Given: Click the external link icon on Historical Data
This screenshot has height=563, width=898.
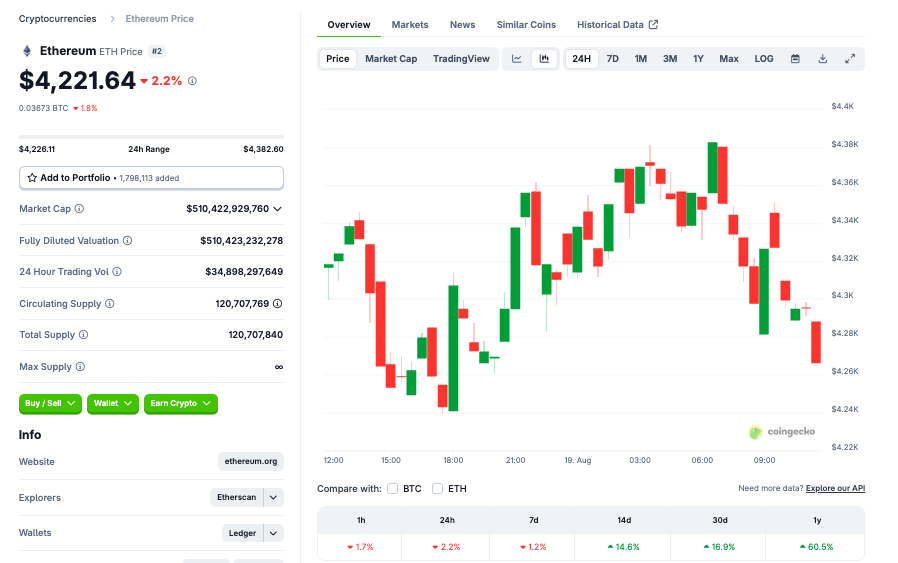Looking at the screenshot, I should click(x=653, y=25).
